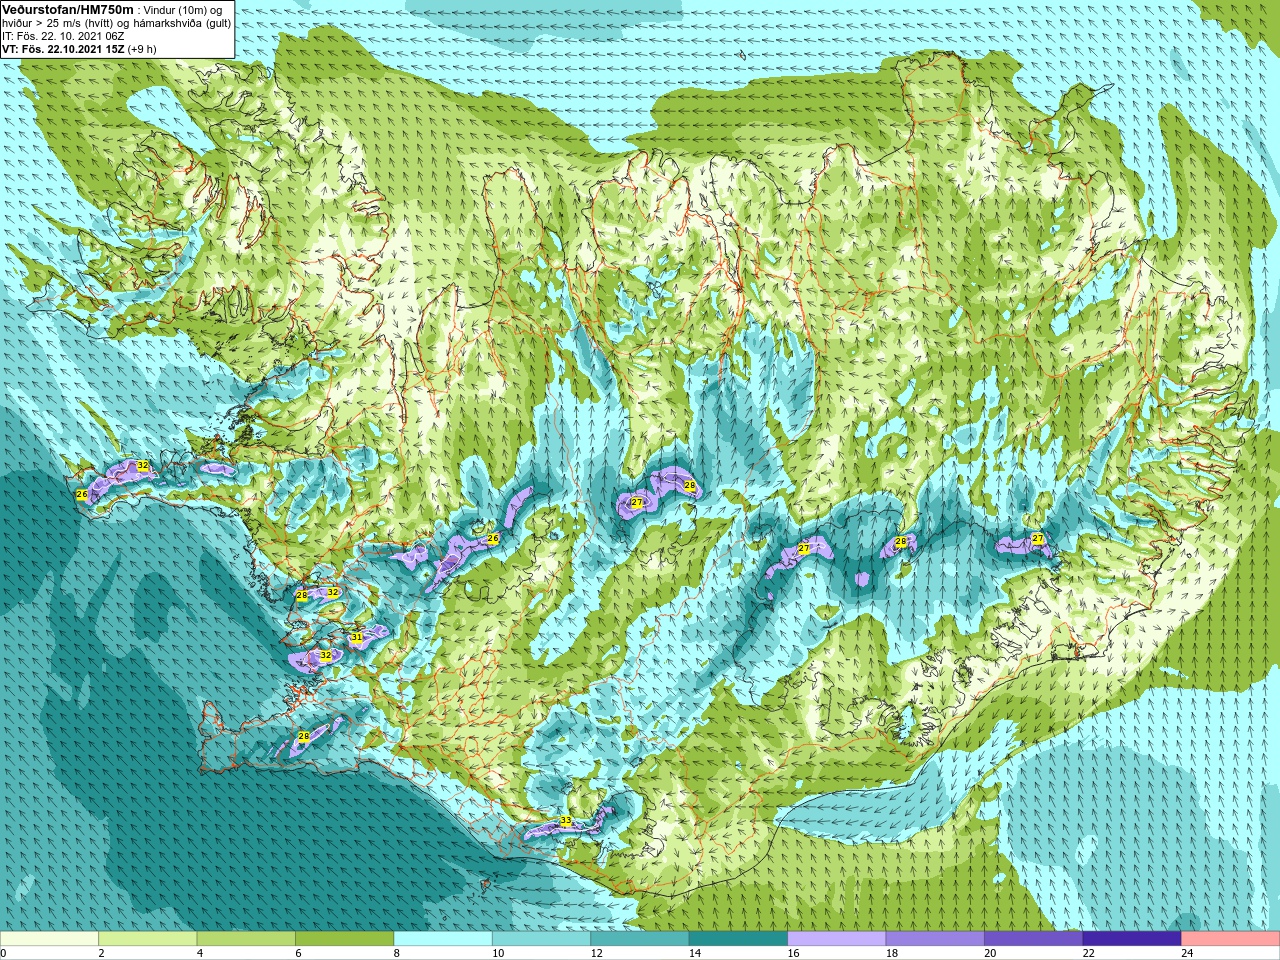Click the legend tick label 22

coord(1089,953)
